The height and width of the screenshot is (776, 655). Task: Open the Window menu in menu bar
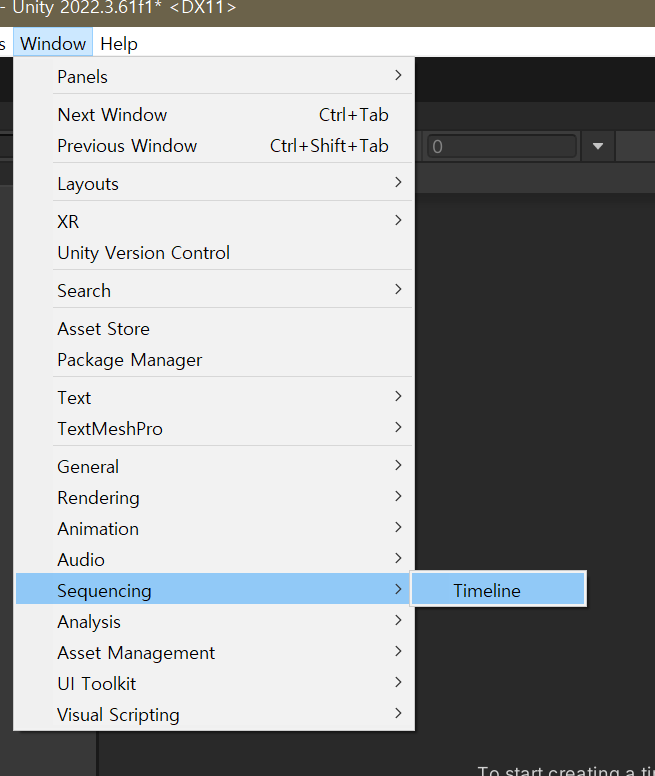pyautogui.click(x=53, y=44)
